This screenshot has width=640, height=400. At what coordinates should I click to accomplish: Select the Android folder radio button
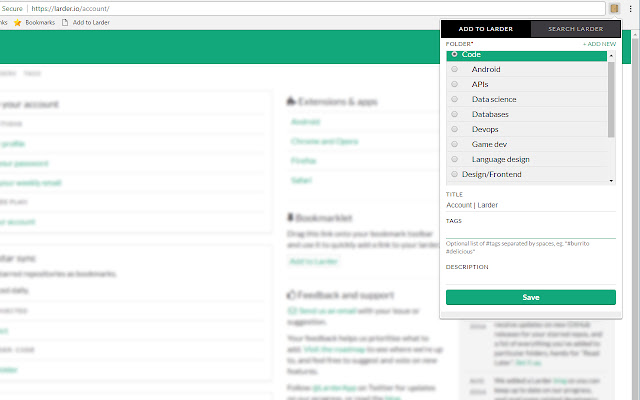pos(454,69)
